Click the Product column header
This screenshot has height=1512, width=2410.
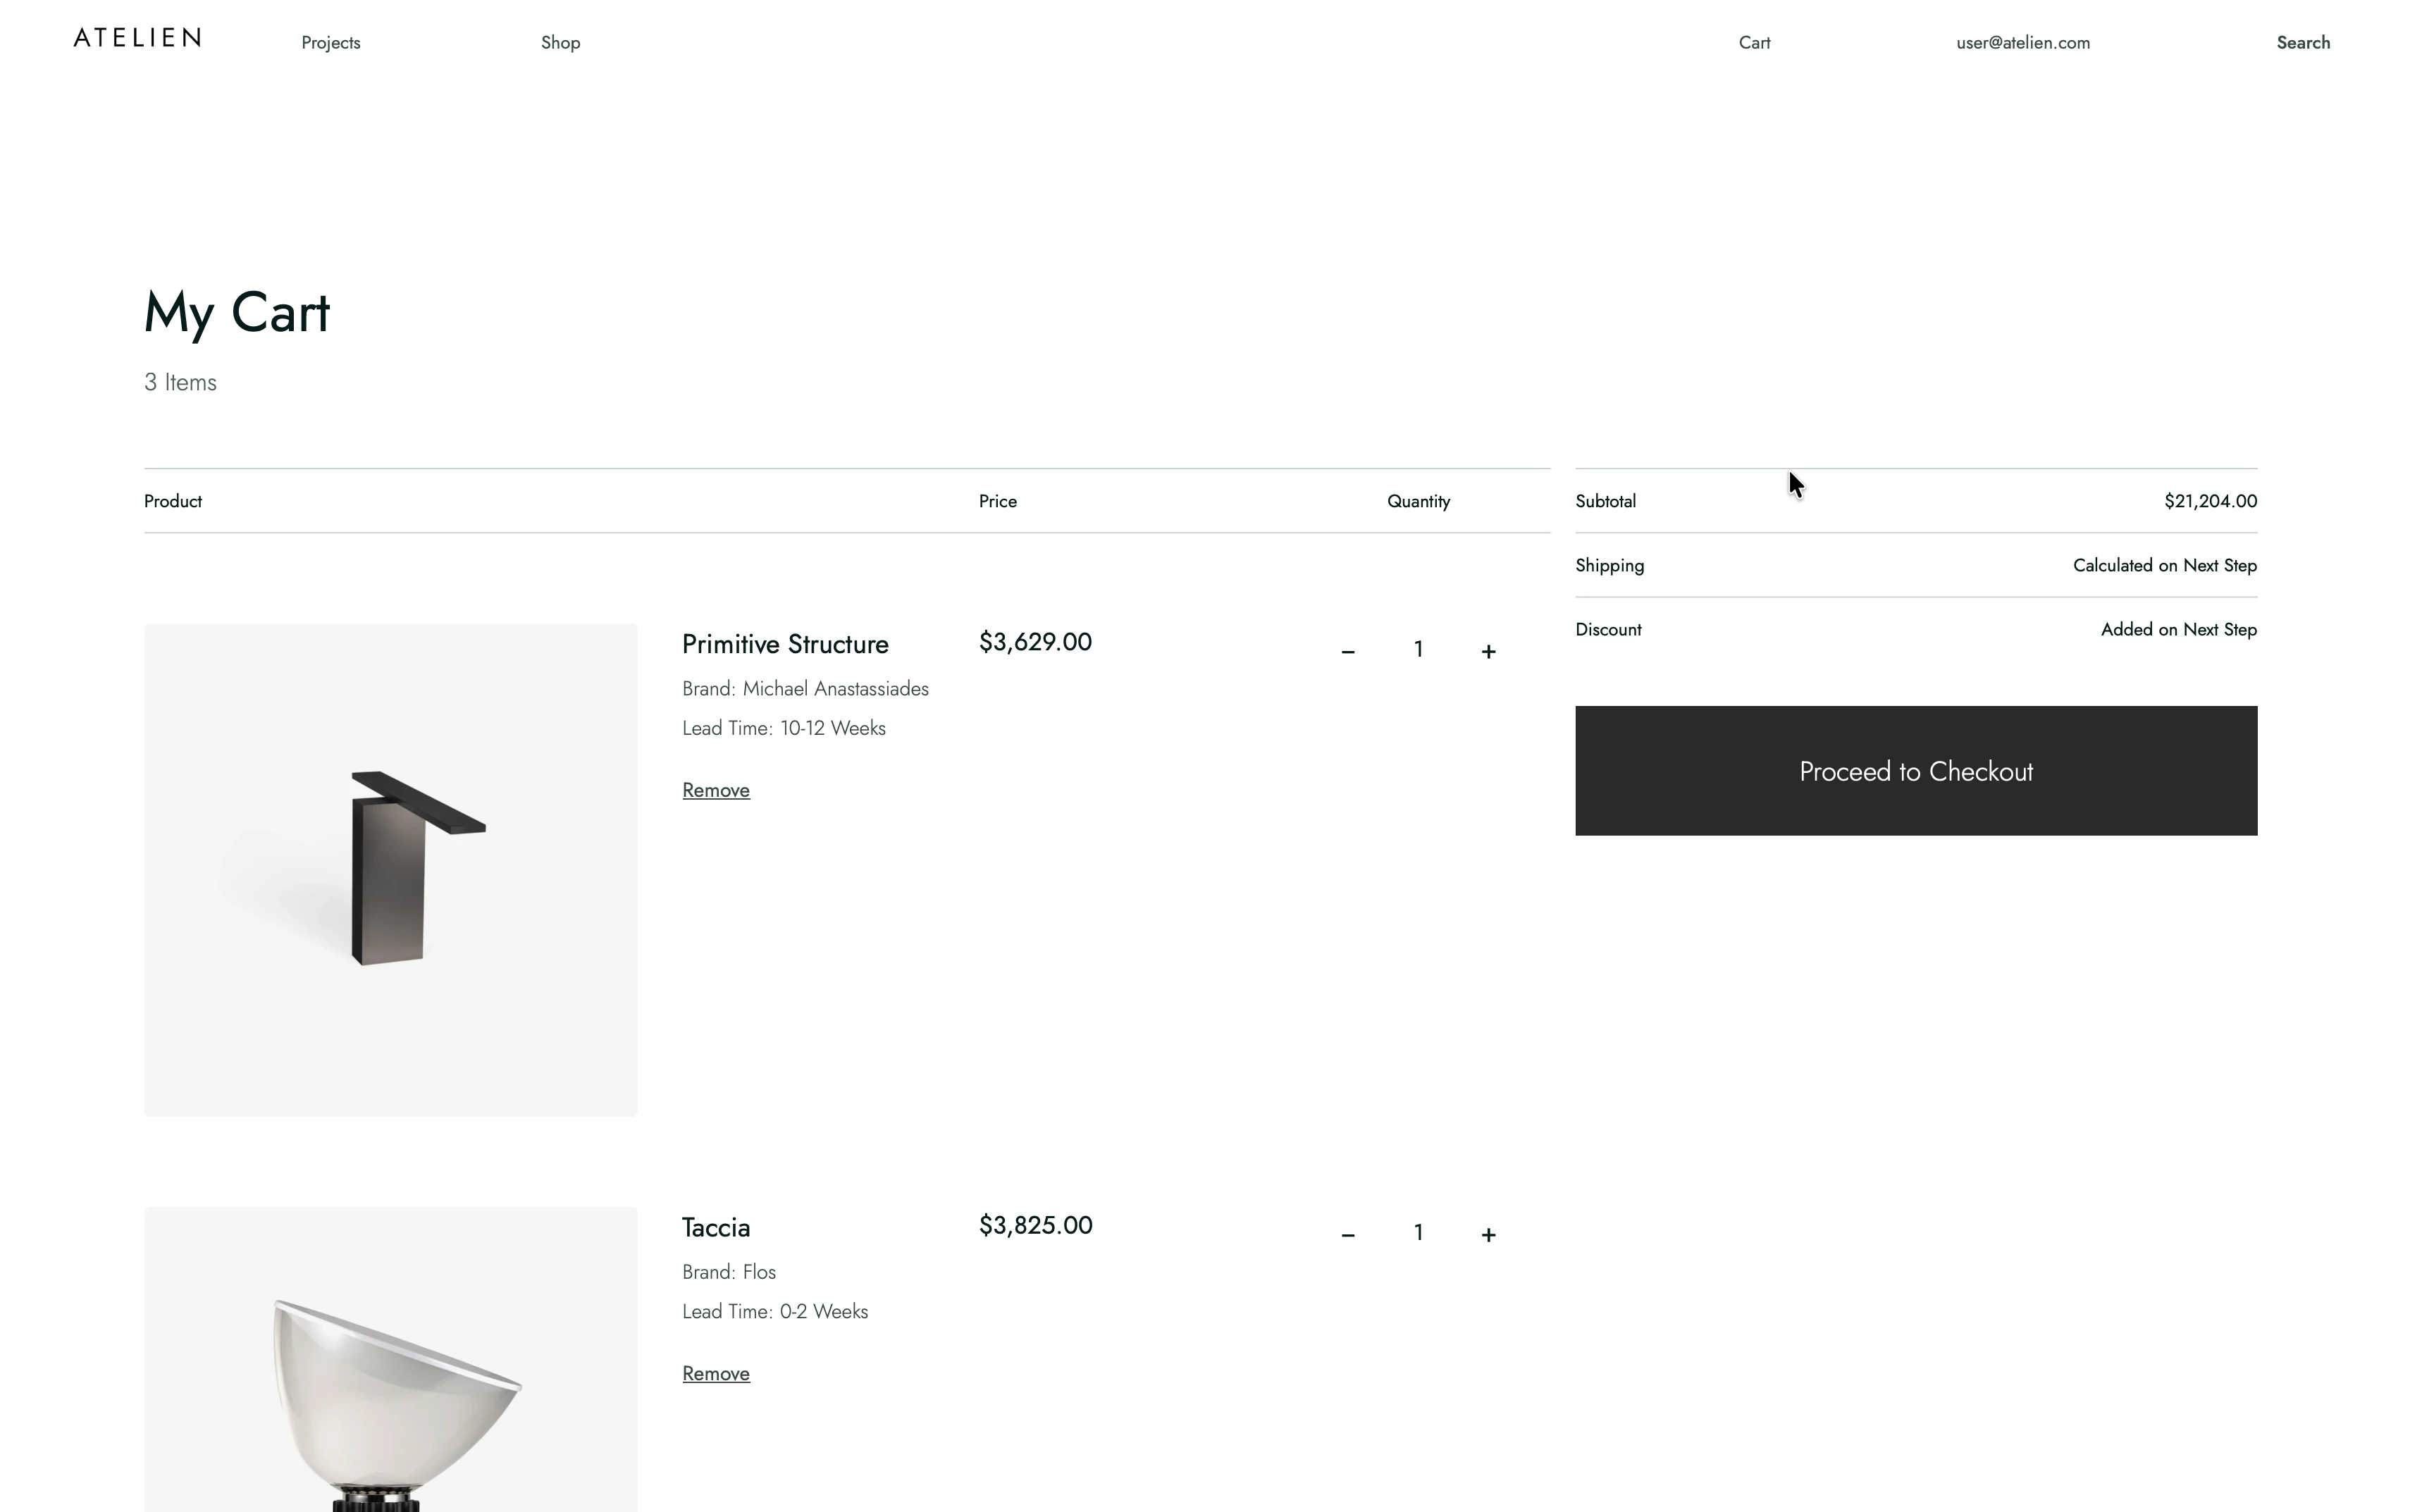pyautogui.click(x=173, y=501)
